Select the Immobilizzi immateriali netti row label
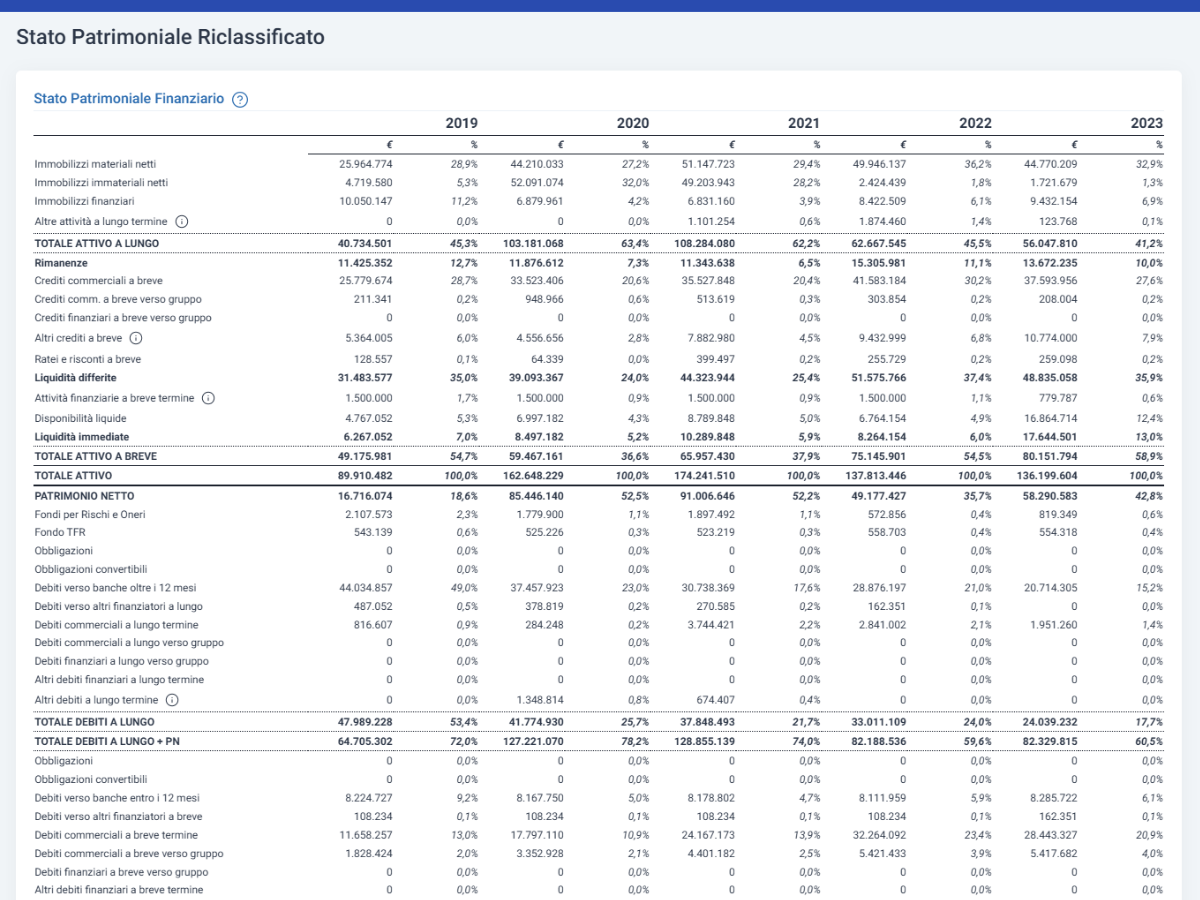The width and height of the screenshot is (1200, 900). (101, 182)
